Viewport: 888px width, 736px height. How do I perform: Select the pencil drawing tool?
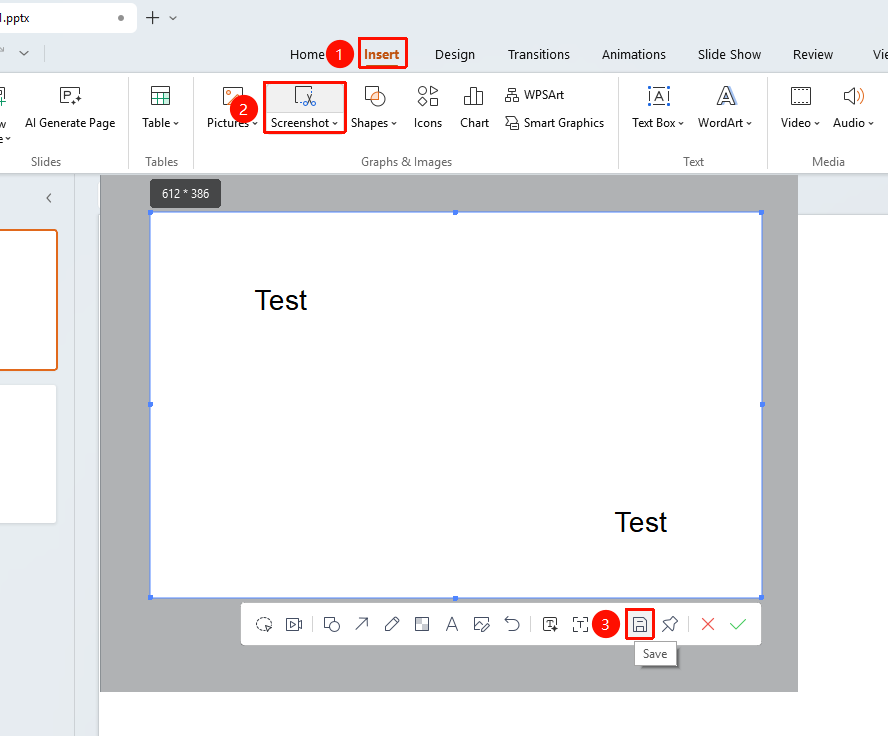[391, 624]
